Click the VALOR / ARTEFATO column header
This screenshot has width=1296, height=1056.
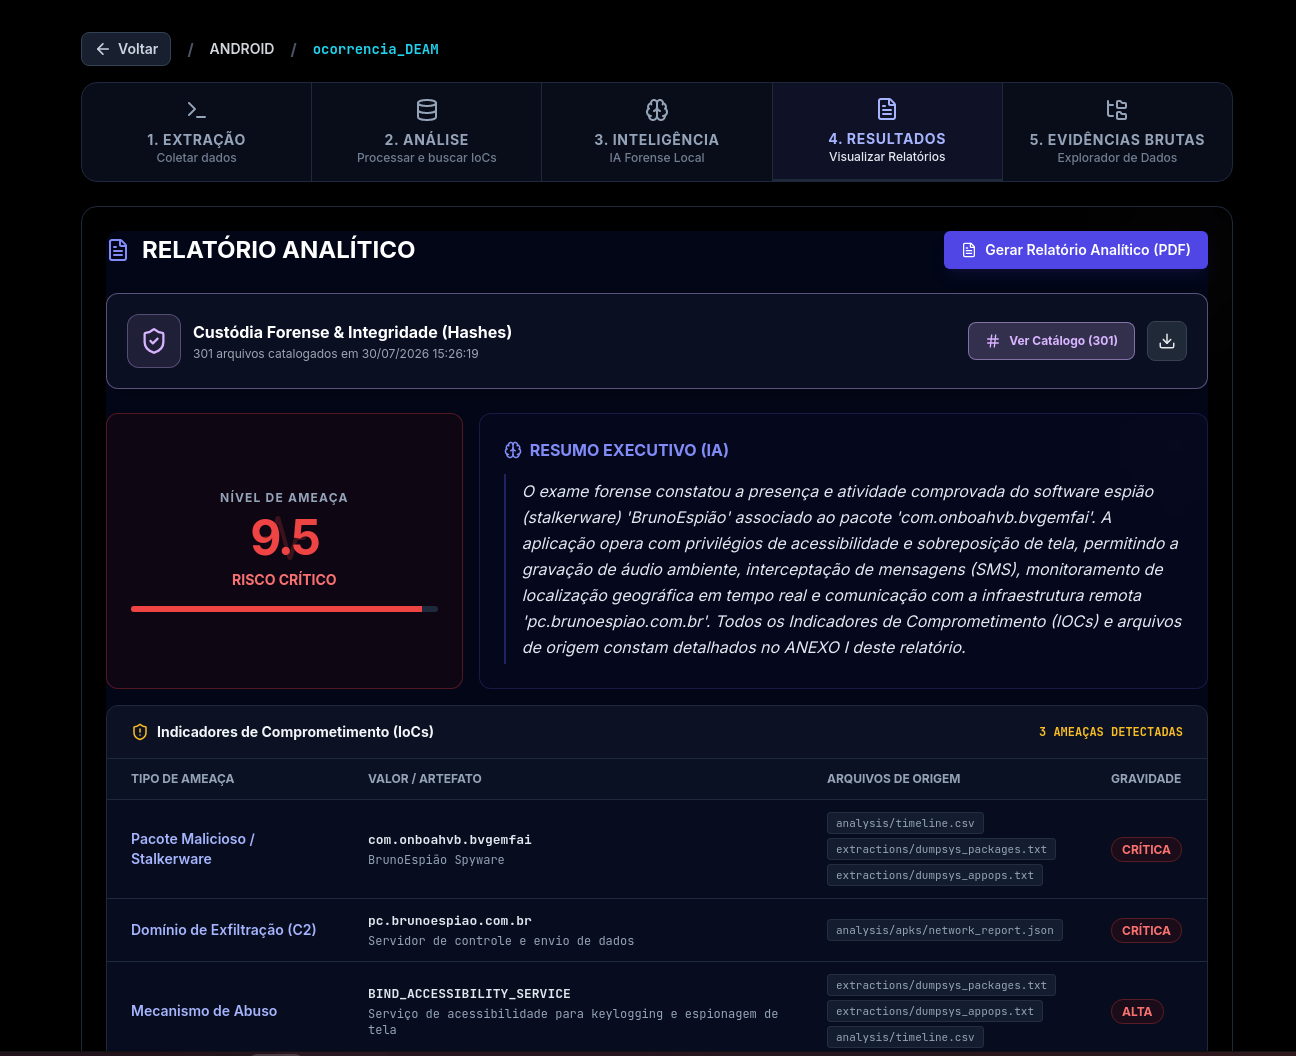[424, 779]
